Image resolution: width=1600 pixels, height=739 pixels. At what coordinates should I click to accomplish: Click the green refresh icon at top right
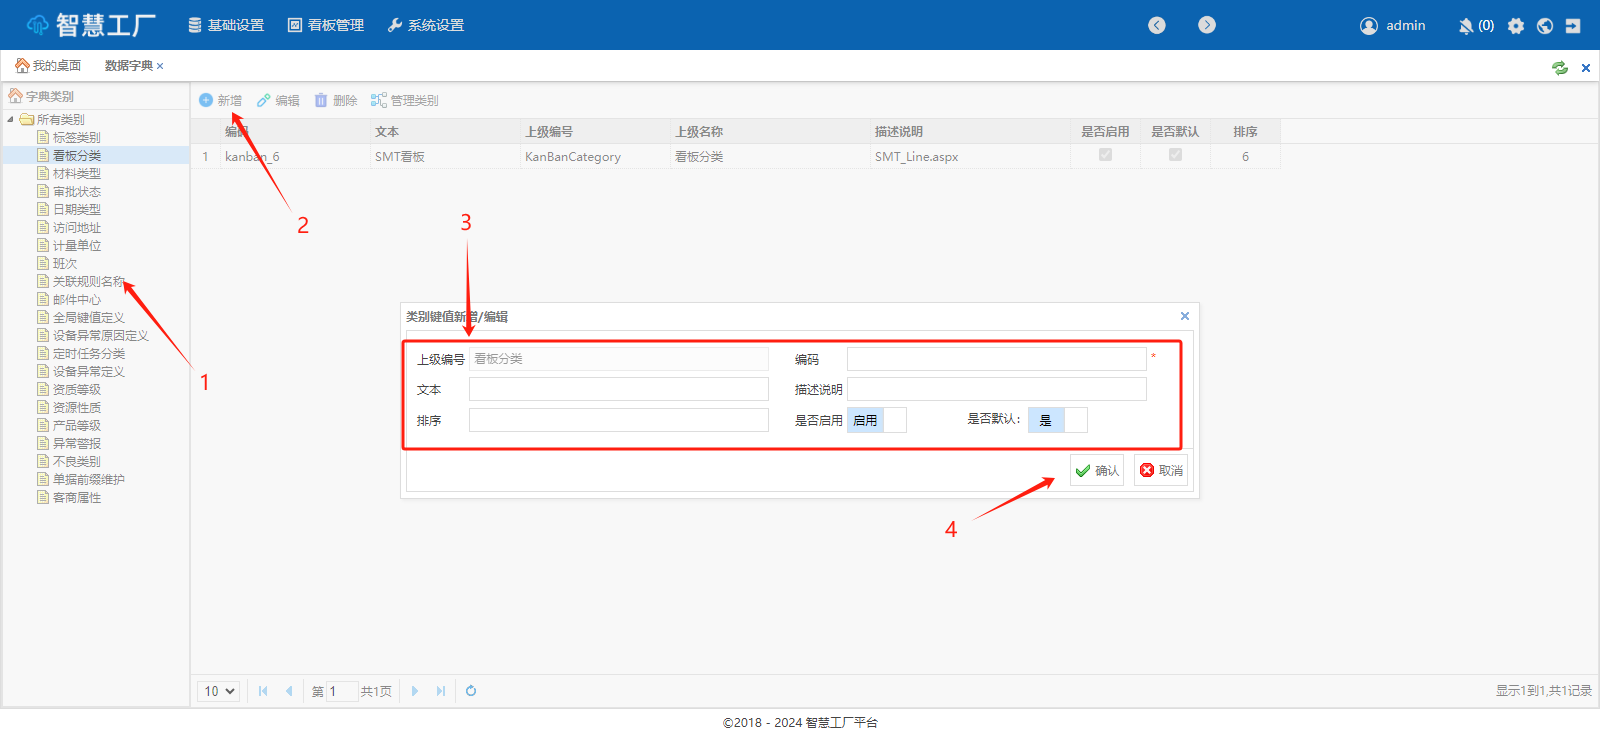click(1559, 68)
